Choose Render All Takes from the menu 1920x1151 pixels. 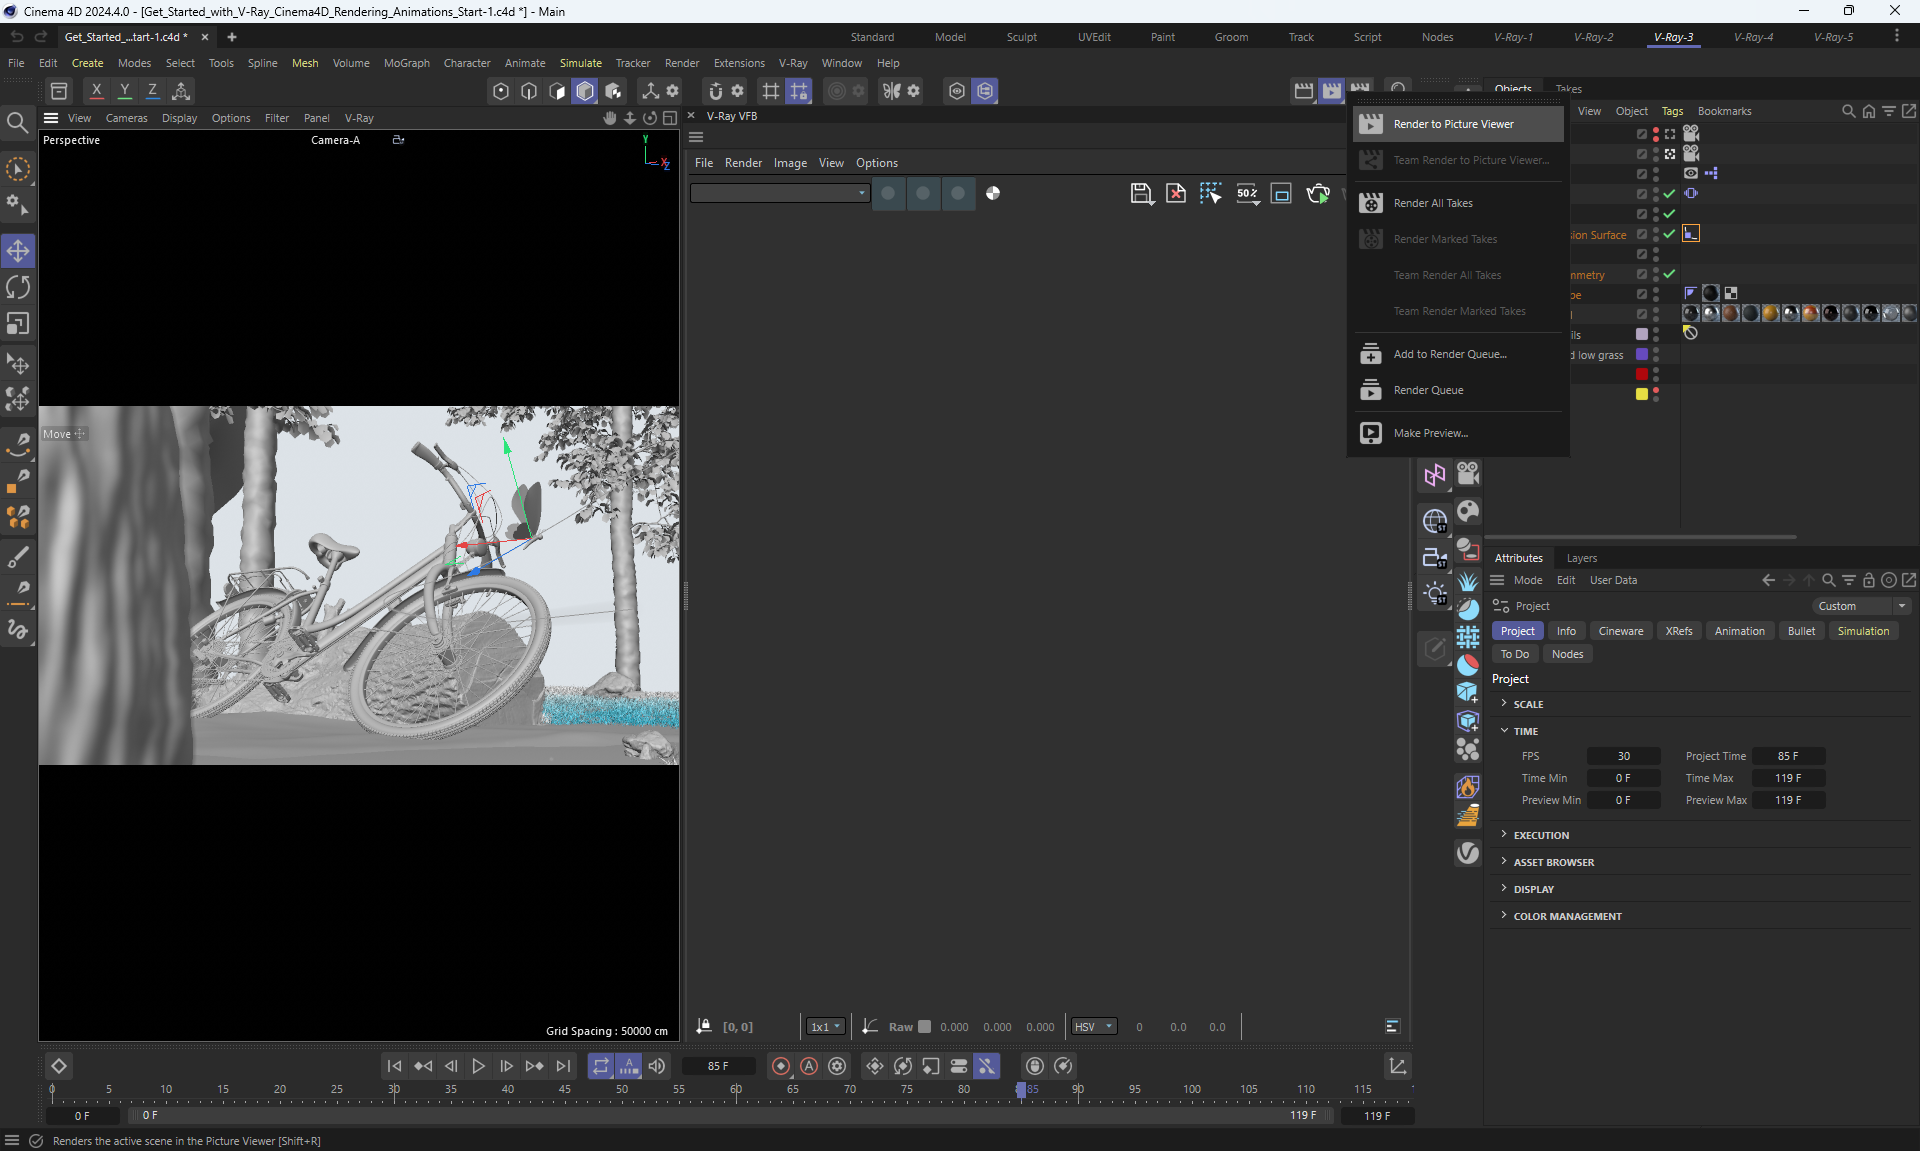point(1432,203)
